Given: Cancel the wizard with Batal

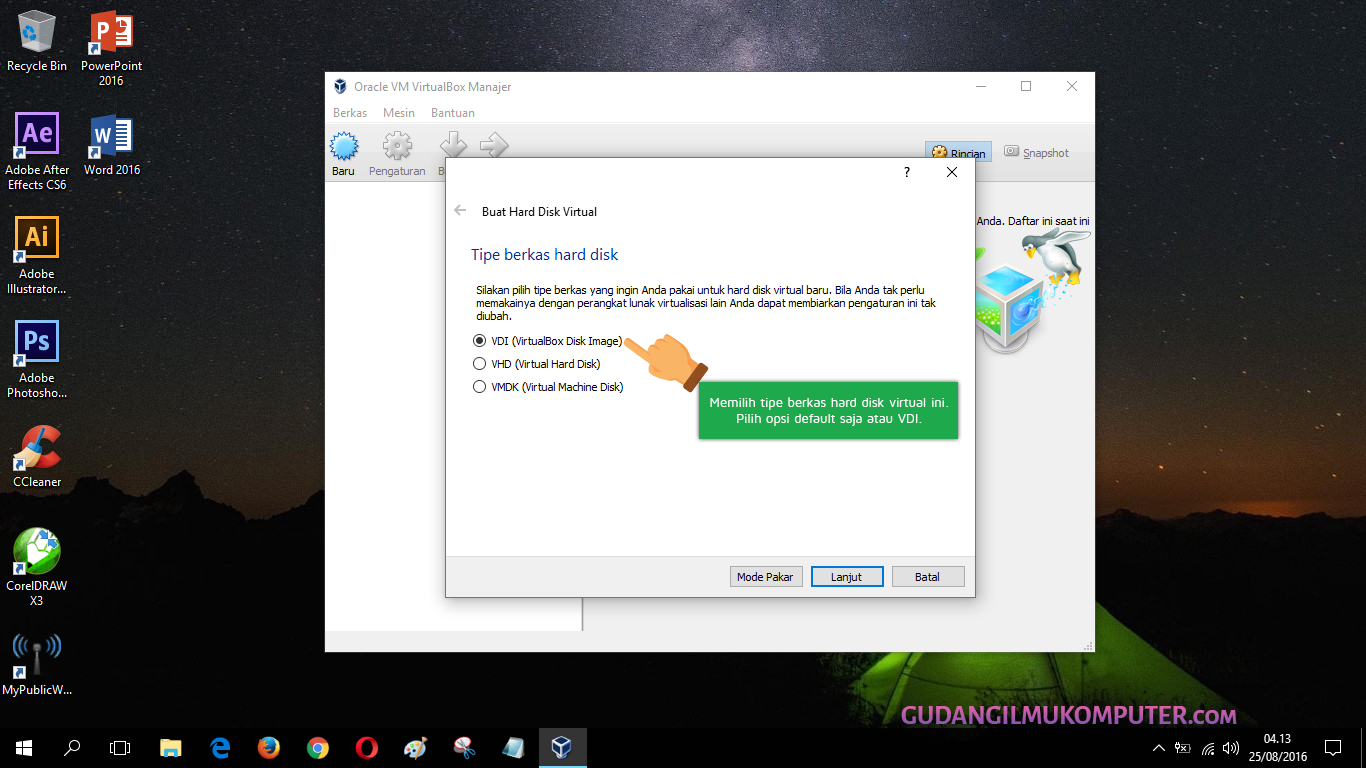Looking at the screenshot, I should pyautogui.click(x=928, y=577).
